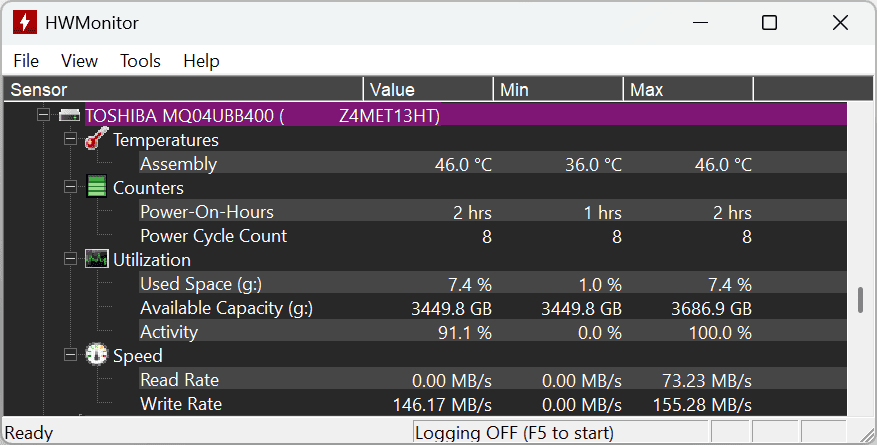Screen dimensions: 877x445
Task: Open the Help menu
Action: pyautogui.click(x=201, y=60)
